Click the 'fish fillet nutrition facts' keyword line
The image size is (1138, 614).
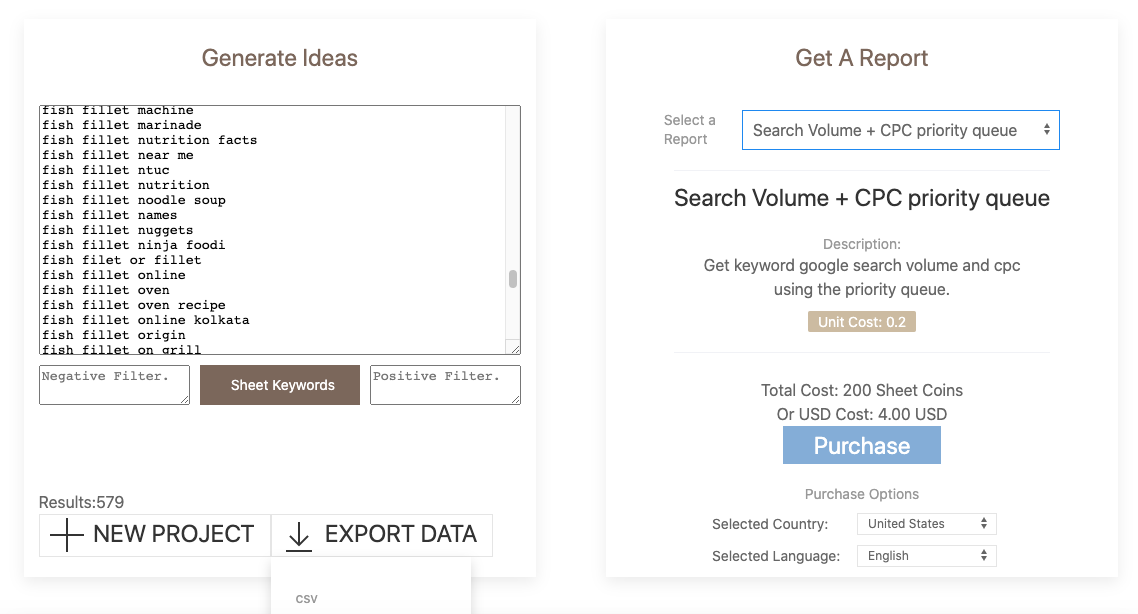click(150, 140)
